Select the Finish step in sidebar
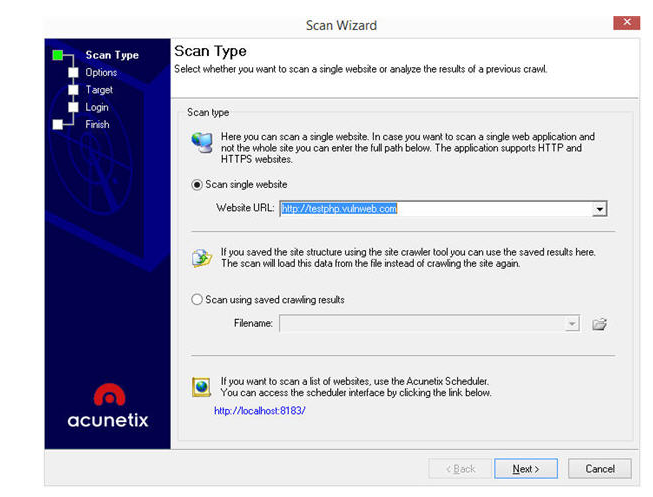 point(97,125)
